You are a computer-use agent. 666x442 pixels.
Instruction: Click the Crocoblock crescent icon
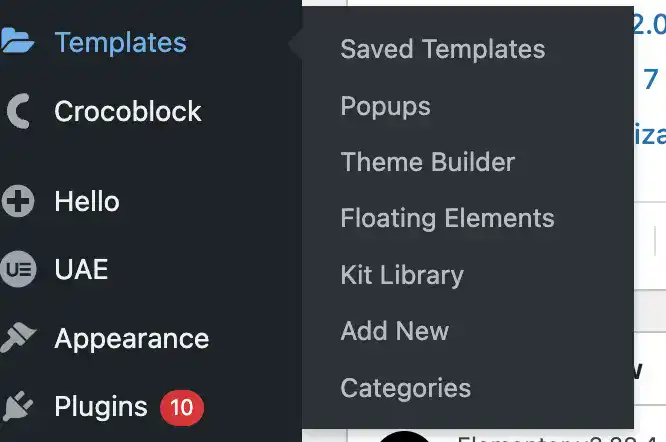19,111
